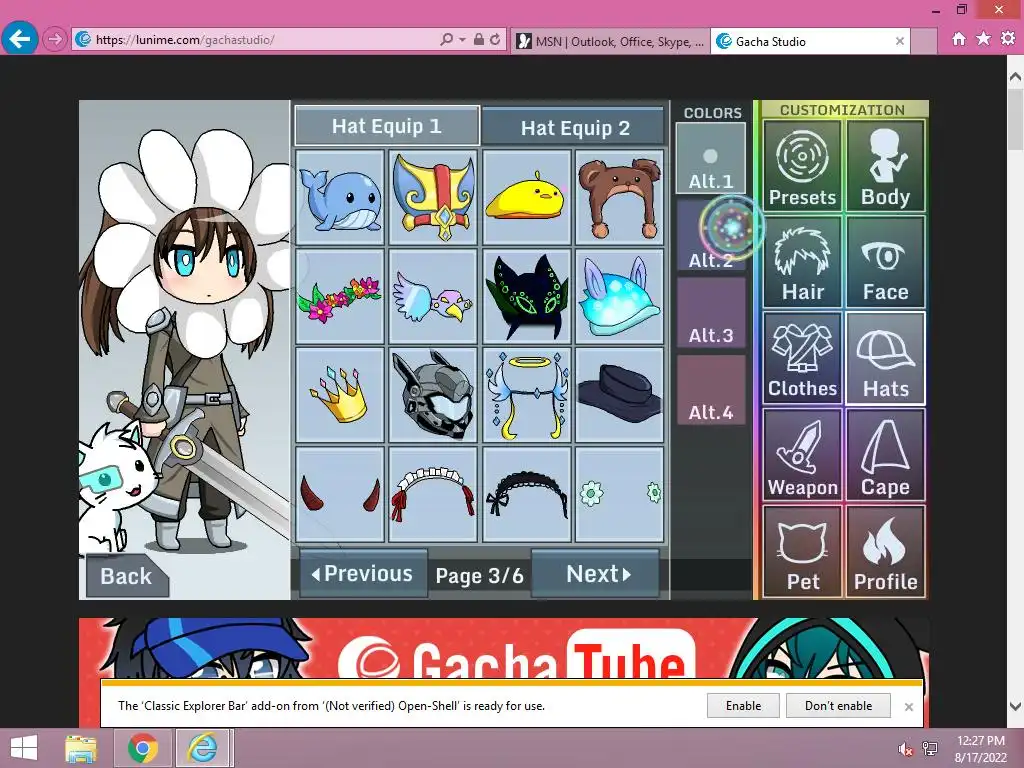Screen dimensions: 1024x768
Task: Open the Clothes customization panel
Action: pyautogui.click(x=802, y=359)
